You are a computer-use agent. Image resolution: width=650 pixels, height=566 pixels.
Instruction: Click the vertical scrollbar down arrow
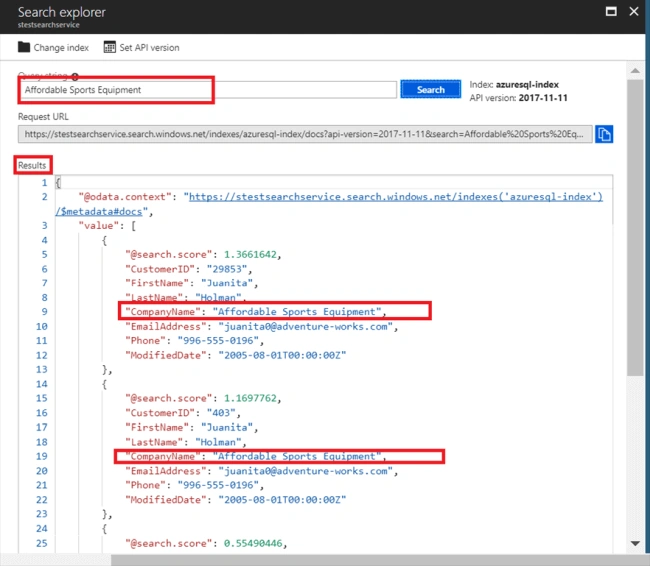click(x=635, y=543)
